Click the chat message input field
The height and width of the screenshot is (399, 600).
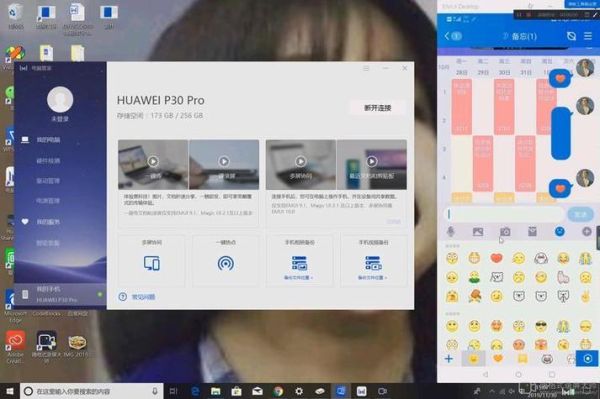504,214
